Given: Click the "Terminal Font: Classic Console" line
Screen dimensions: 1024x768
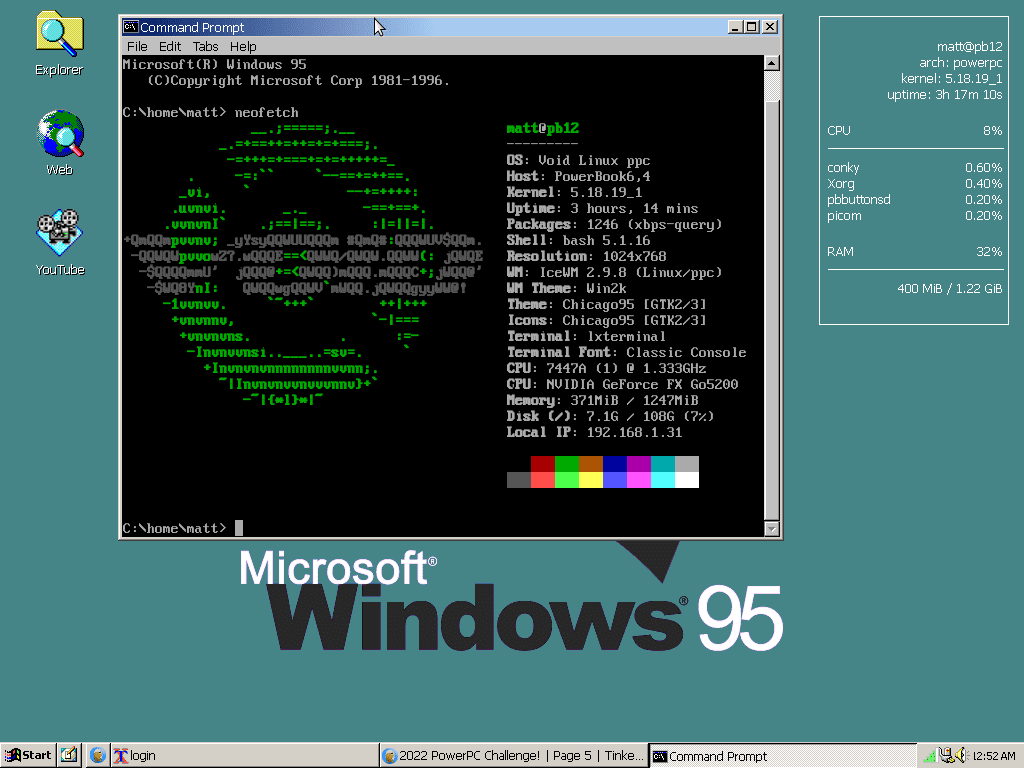Looking at the screenshot, I should [x=626, y=352].
